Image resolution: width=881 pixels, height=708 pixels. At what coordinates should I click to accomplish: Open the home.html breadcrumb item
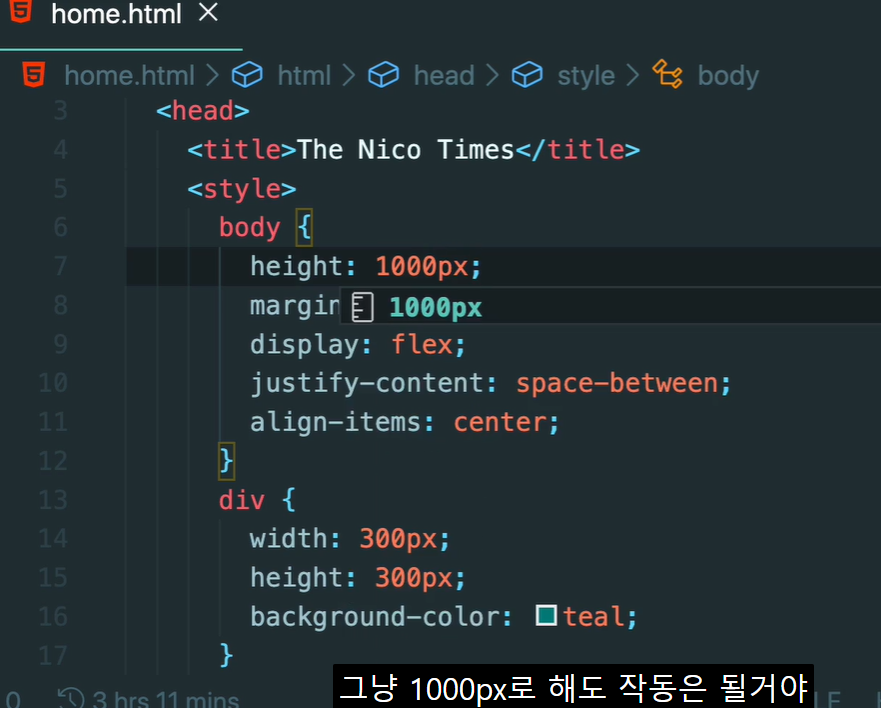point(129,75)
